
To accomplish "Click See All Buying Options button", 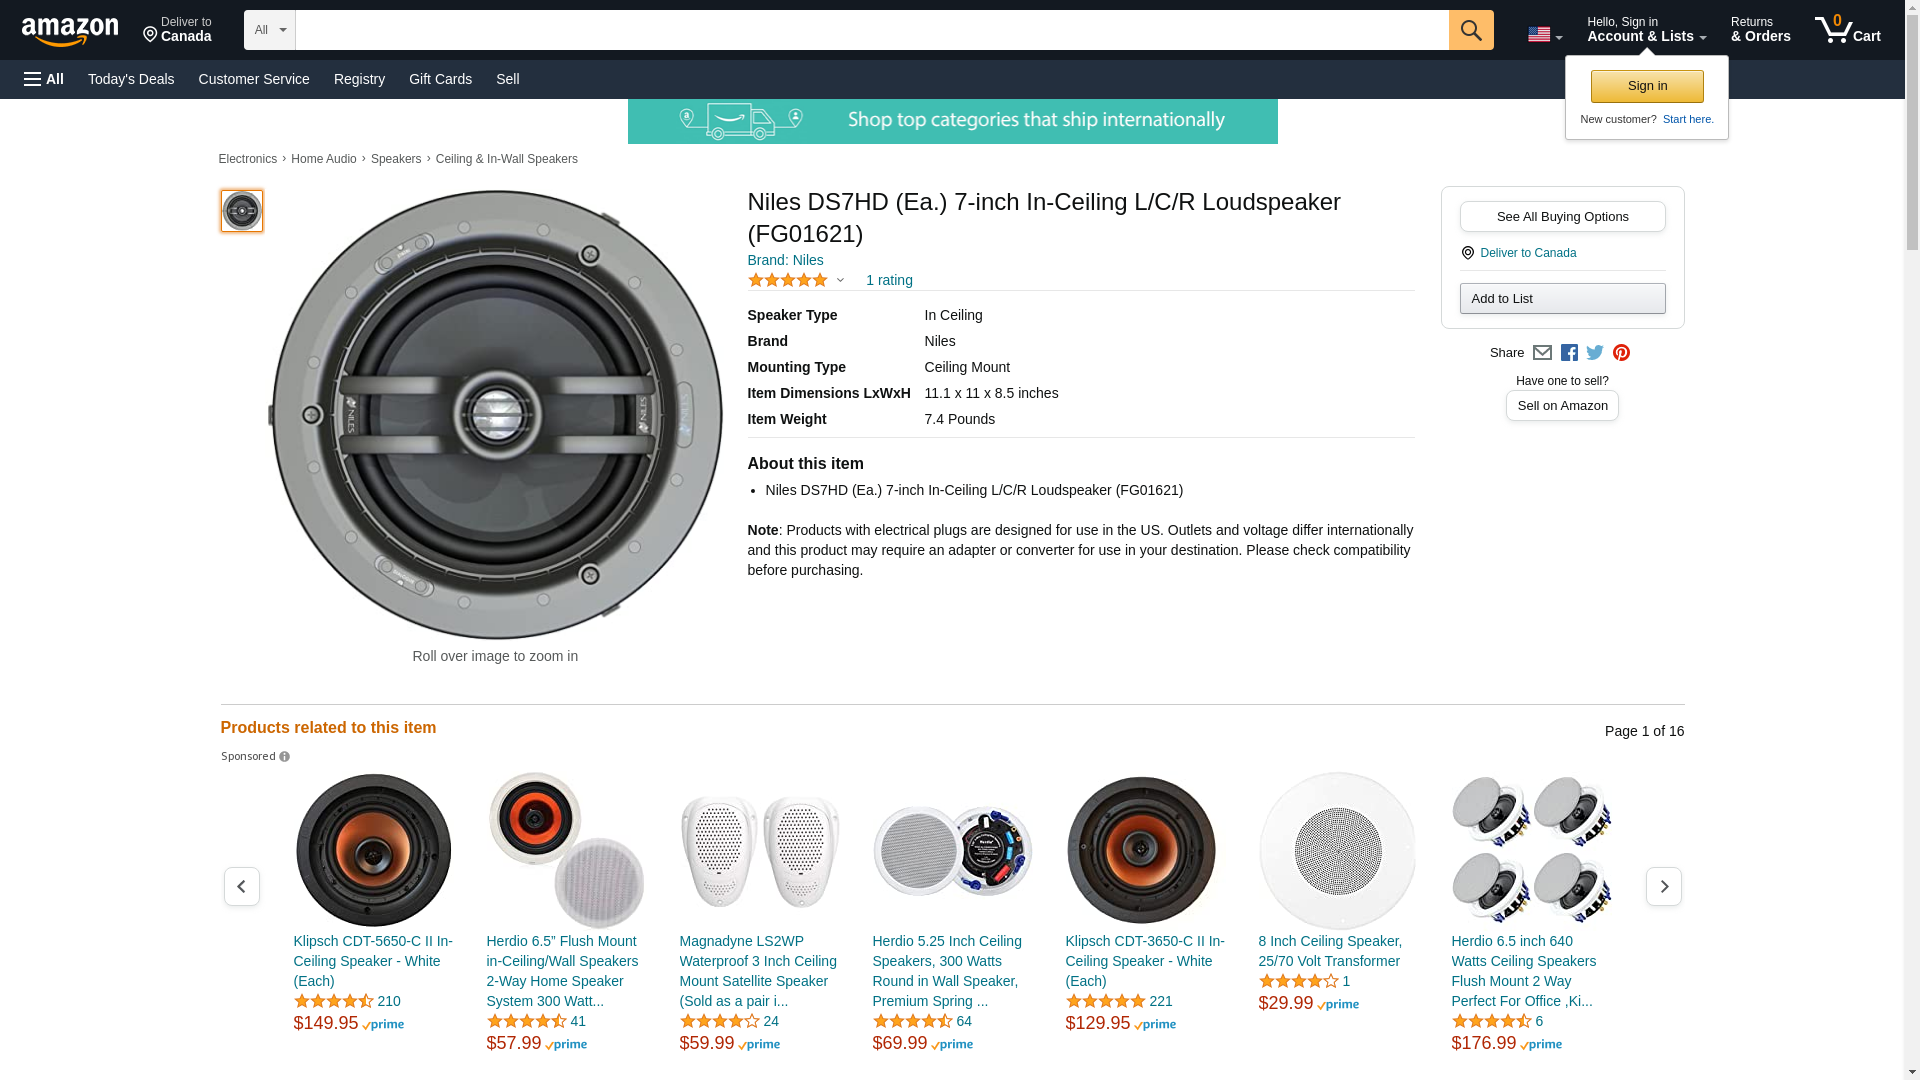I will 1562,216.
